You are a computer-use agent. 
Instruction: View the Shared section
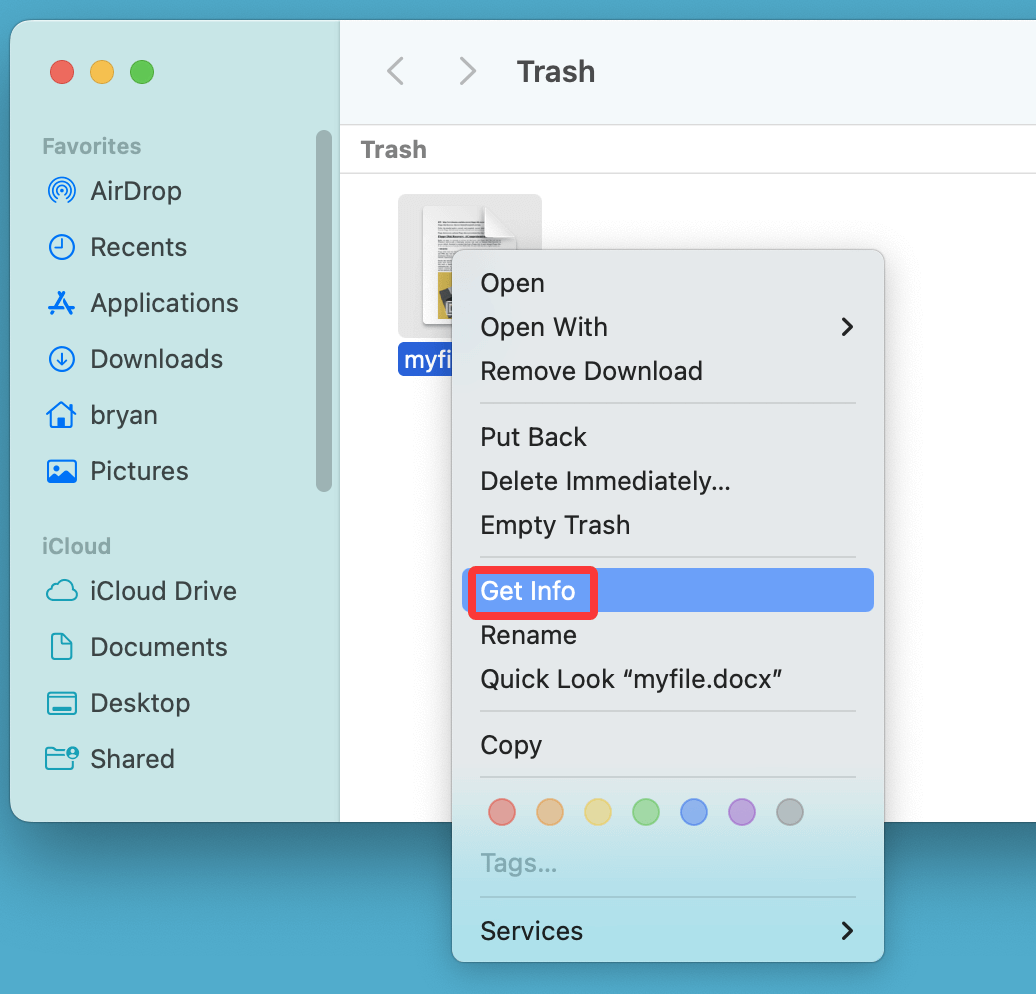coord(133,759)
